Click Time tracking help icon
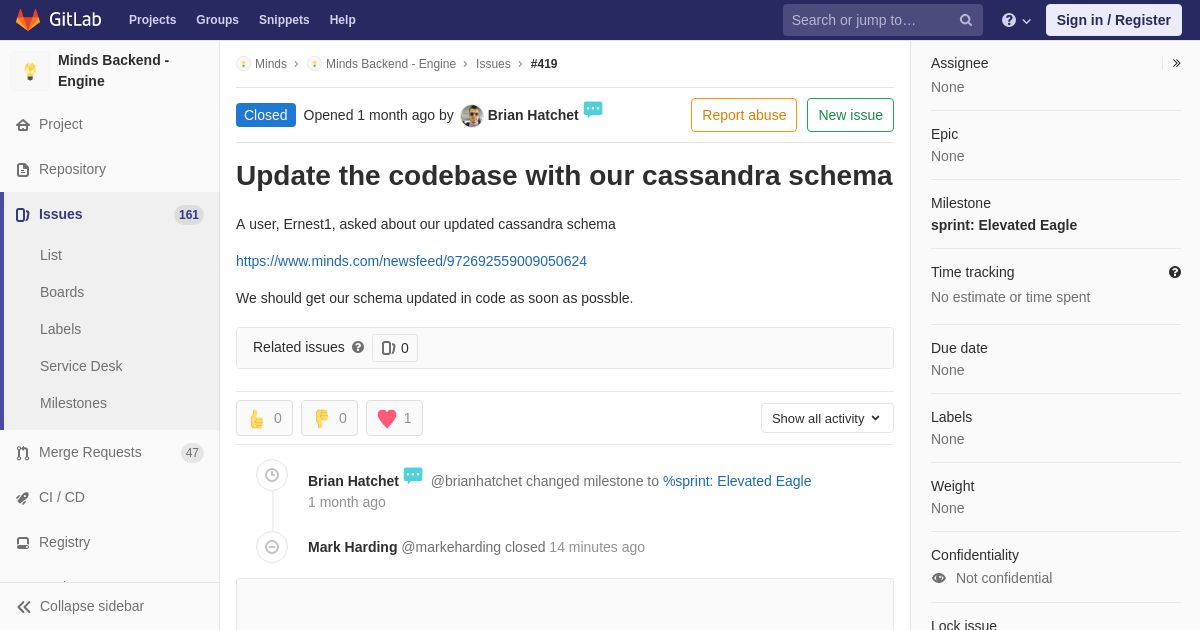This screenshot has height=630, width=1200. pos(1174,272)
